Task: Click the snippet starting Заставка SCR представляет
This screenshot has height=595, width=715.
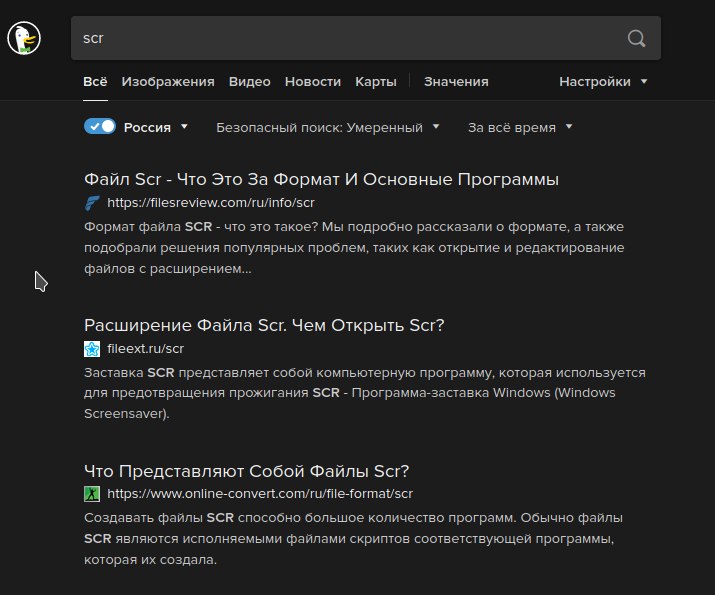Action: coord(364,393)
